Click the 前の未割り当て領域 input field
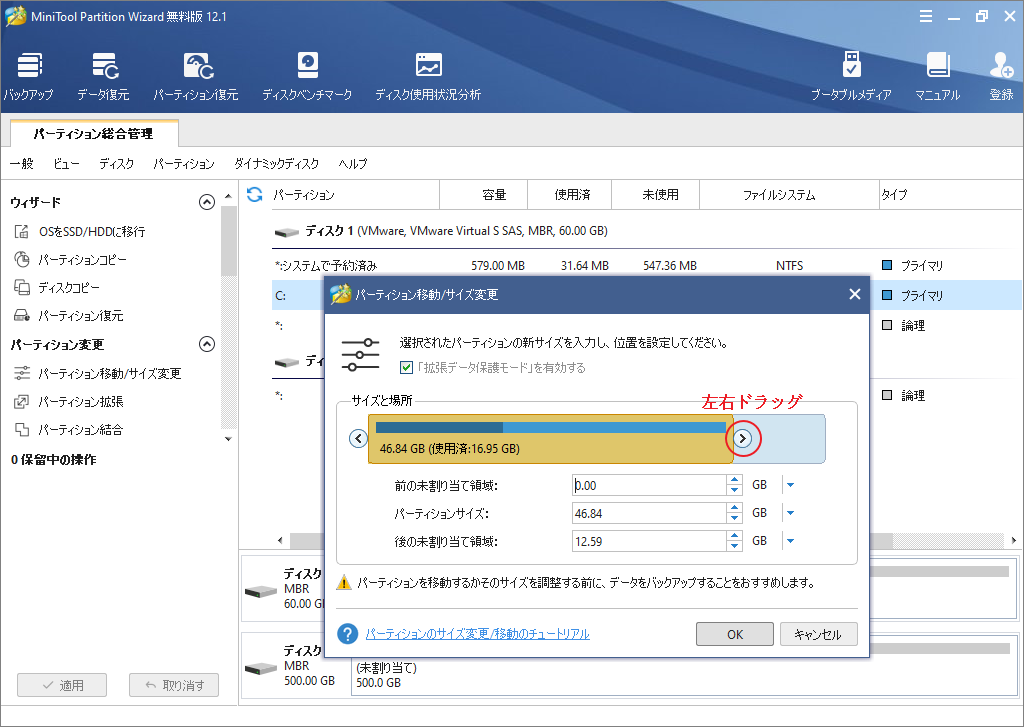Image resolution: width=1024 pixels, height=727 pixels. point(648,485)
